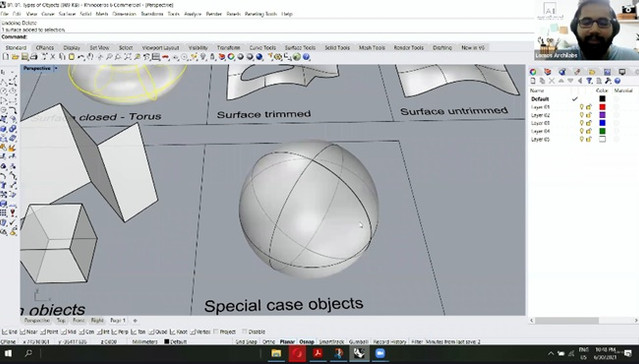
Task: Open the Perspective viewport title dropdown arrow
Action: coord(56,68)
